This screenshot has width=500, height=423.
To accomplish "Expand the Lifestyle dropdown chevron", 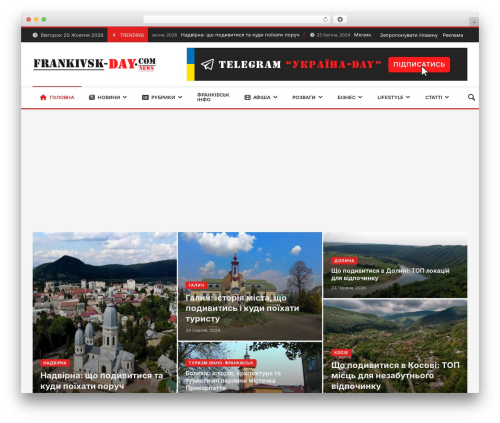I will pos(408,97).
